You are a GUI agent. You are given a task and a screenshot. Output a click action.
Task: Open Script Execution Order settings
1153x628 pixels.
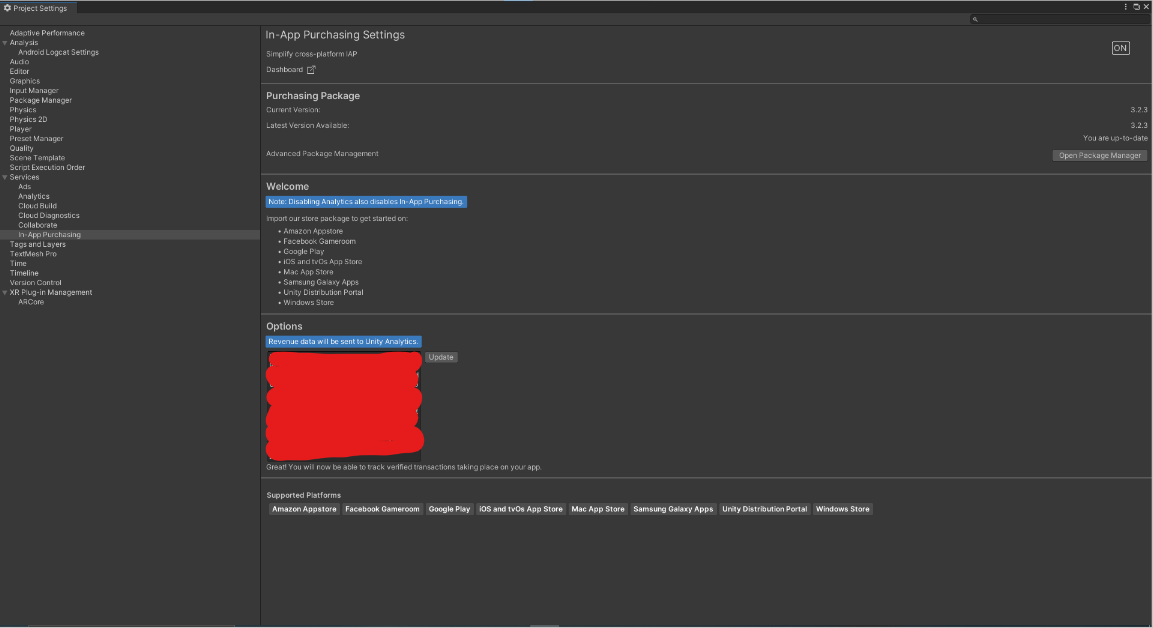tap(47, 167)
